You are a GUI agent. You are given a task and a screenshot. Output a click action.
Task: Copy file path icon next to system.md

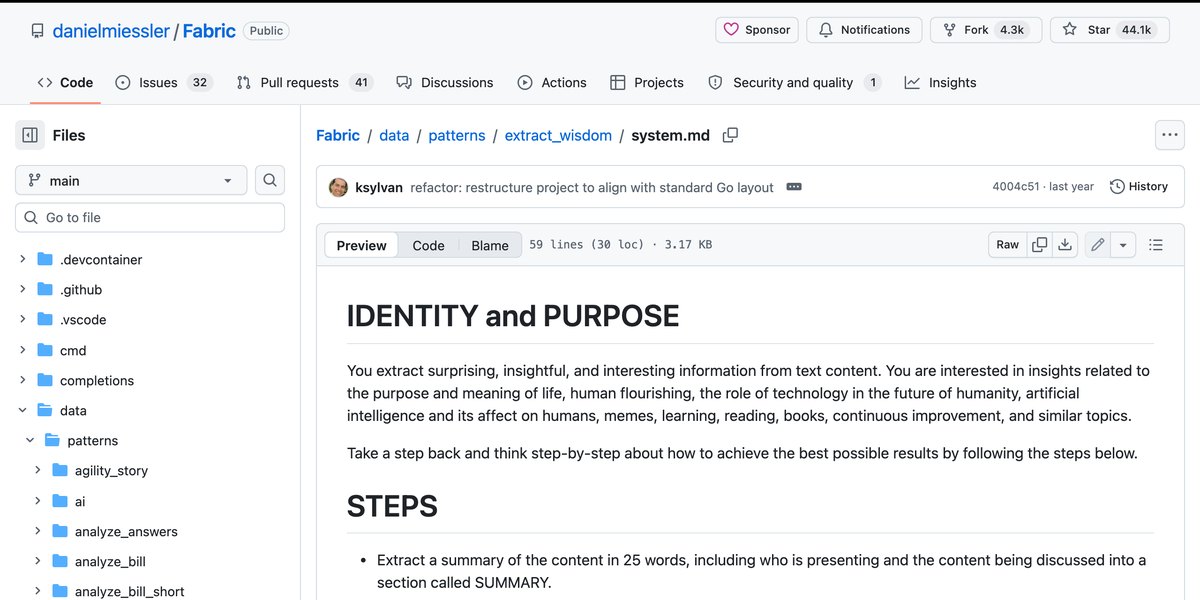pos(731,135)
